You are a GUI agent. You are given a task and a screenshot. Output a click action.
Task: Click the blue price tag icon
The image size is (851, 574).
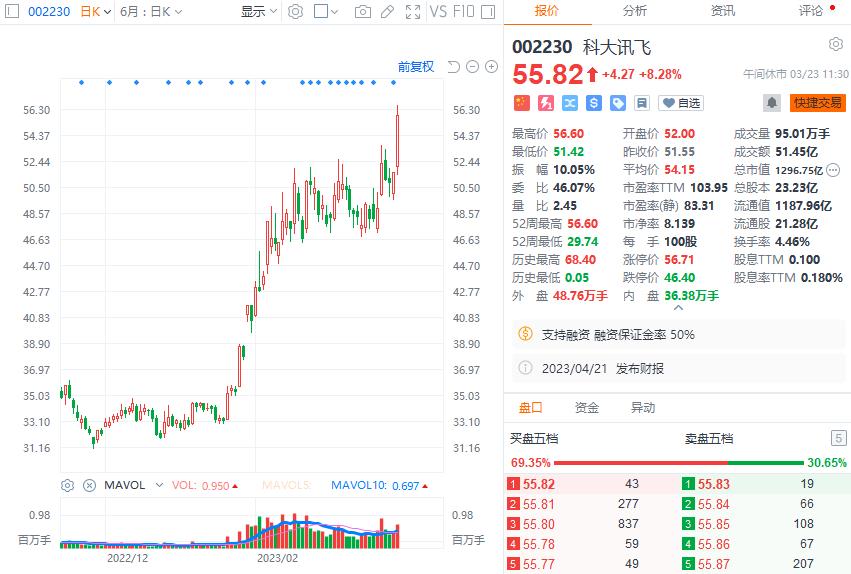pyautogui.click(x=618, y=103)
